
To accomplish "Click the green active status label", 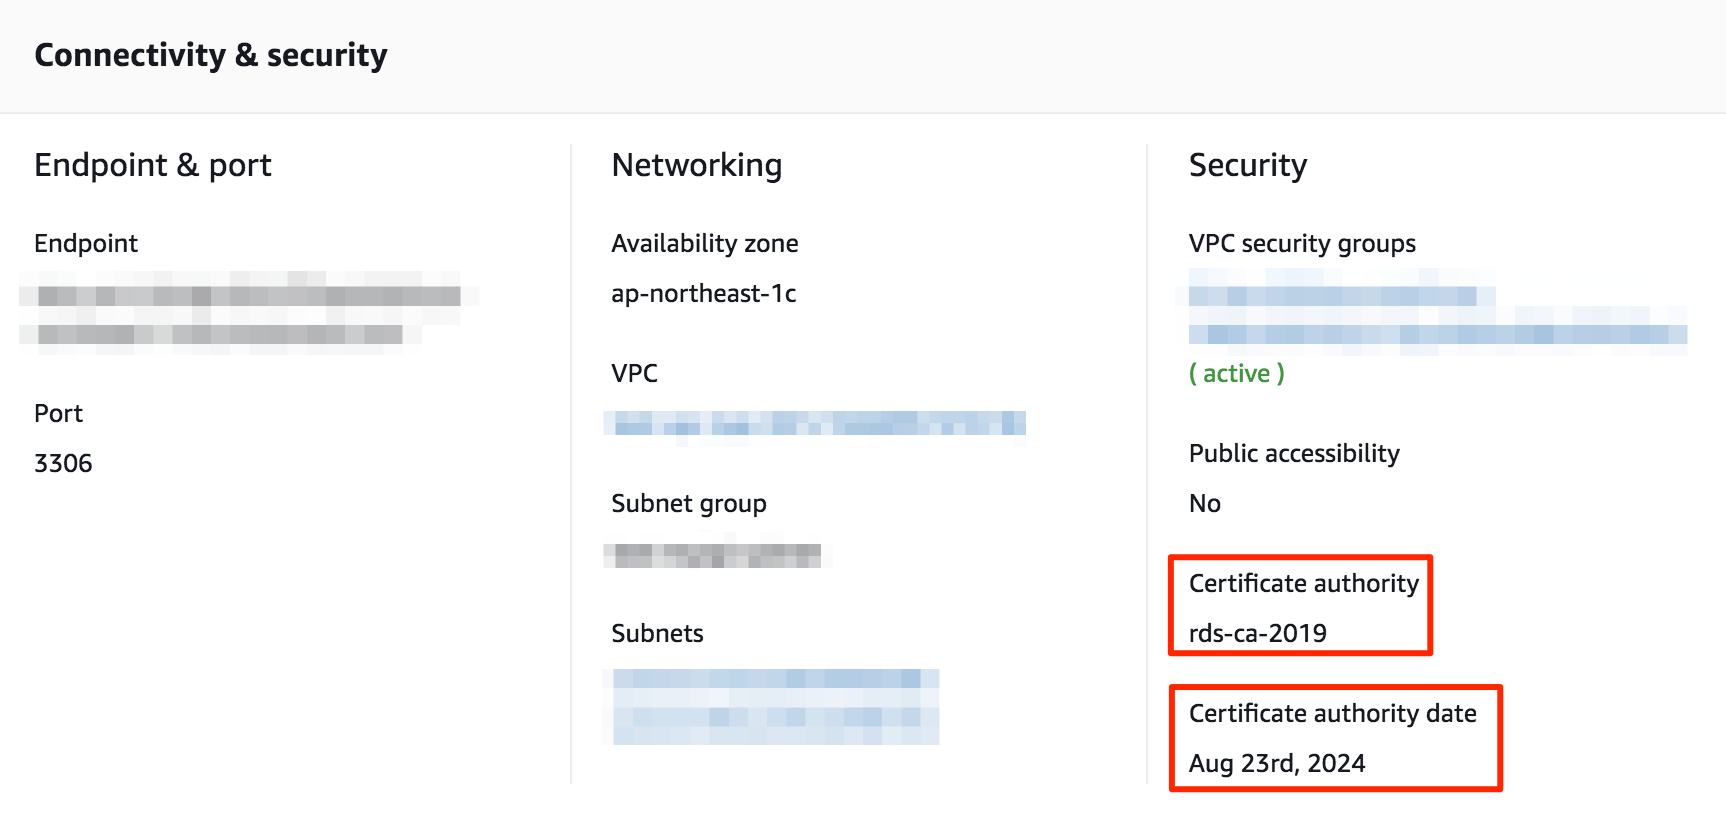I will [x=1237, y=373].
